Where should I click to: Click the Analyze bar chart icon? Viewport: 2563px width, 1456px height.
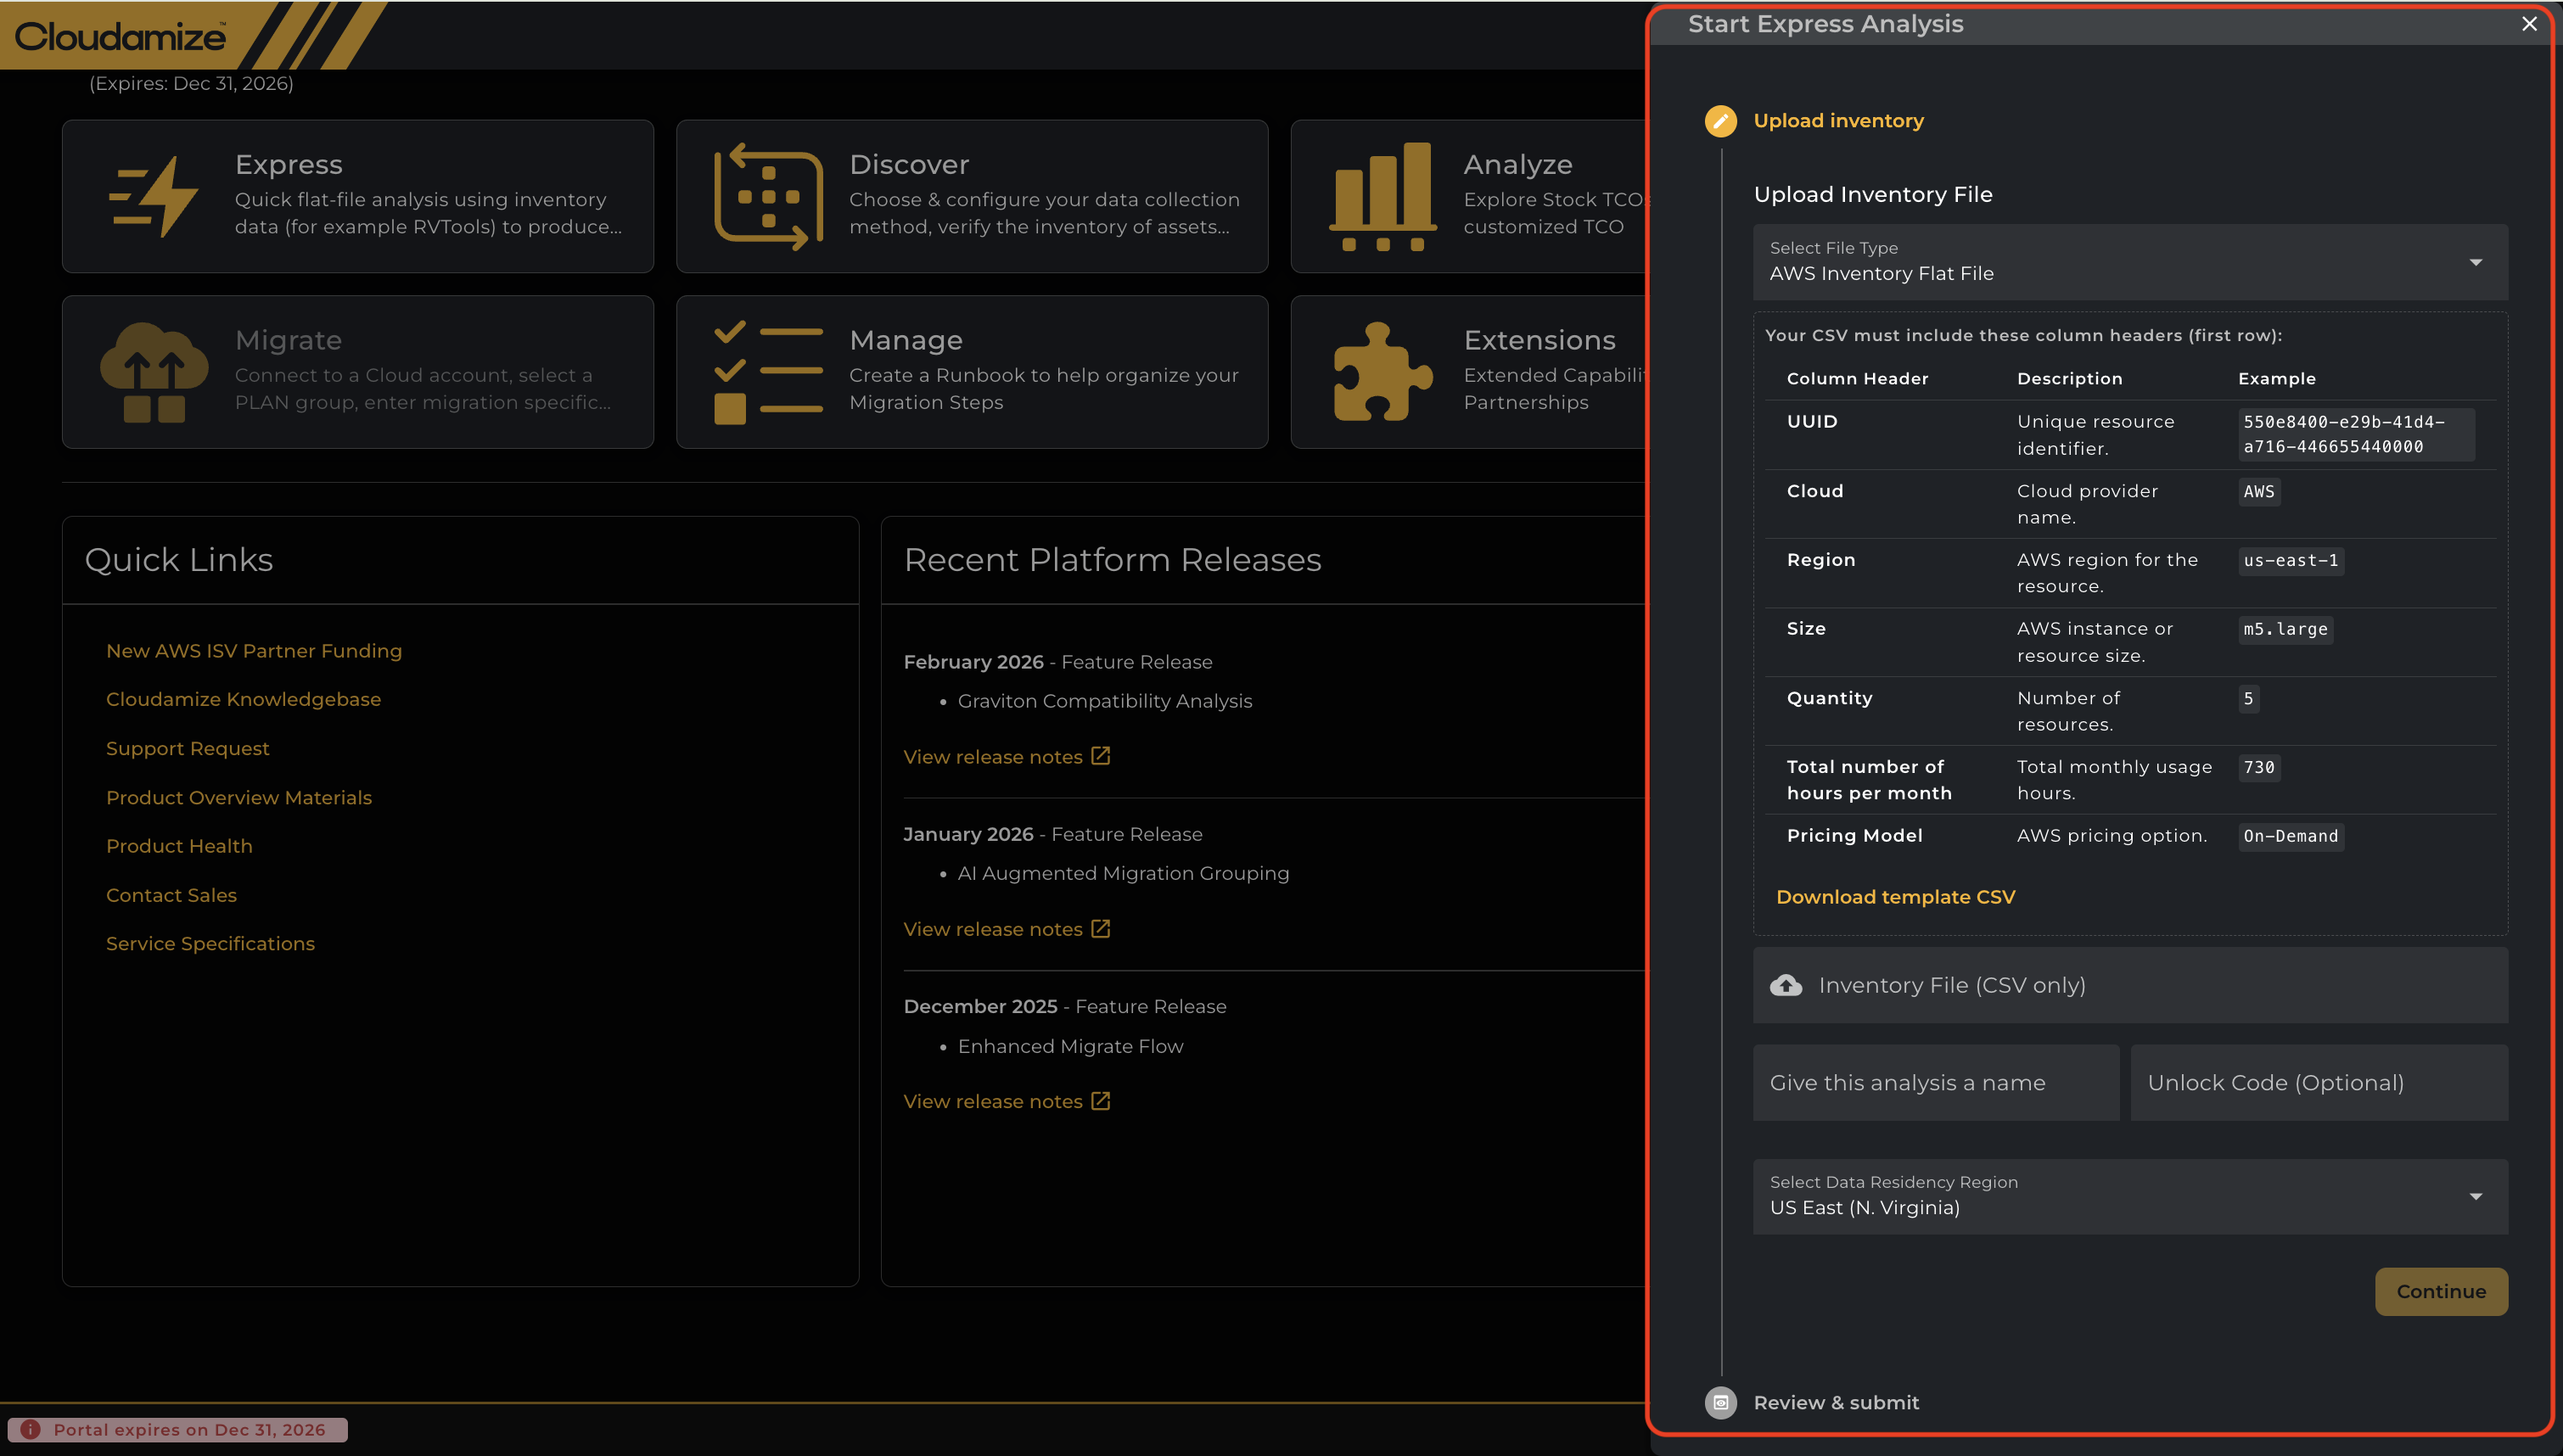[x=1383, y=196]
